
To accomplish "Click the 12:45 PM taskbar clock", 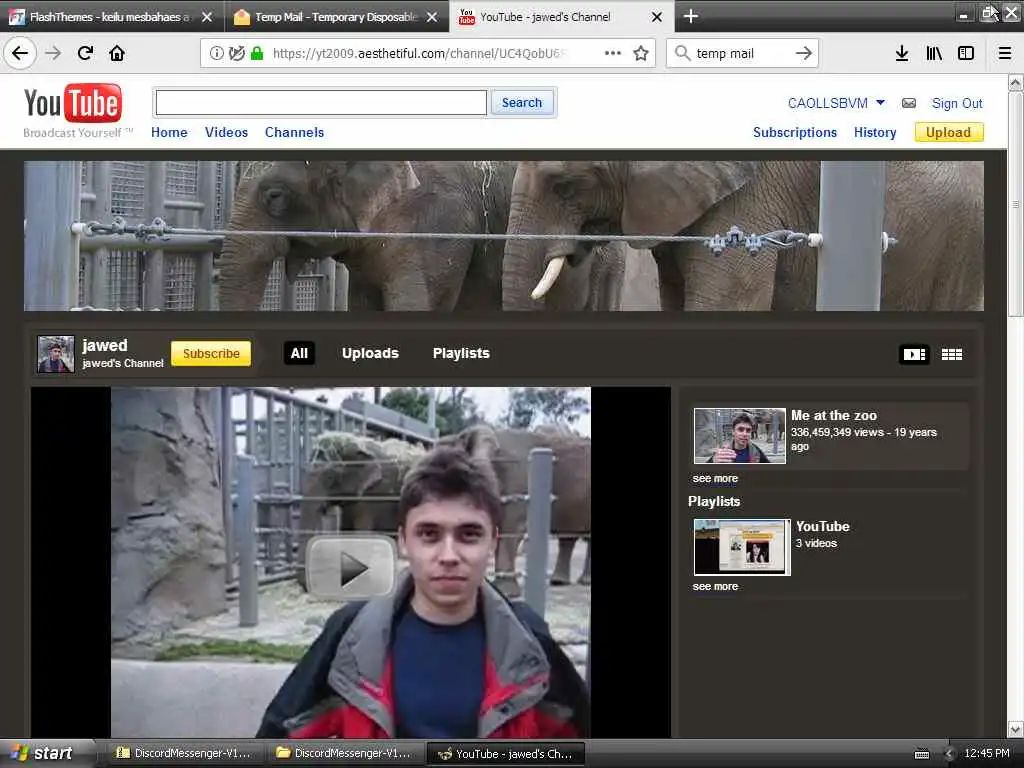I will tap(987, 753).
